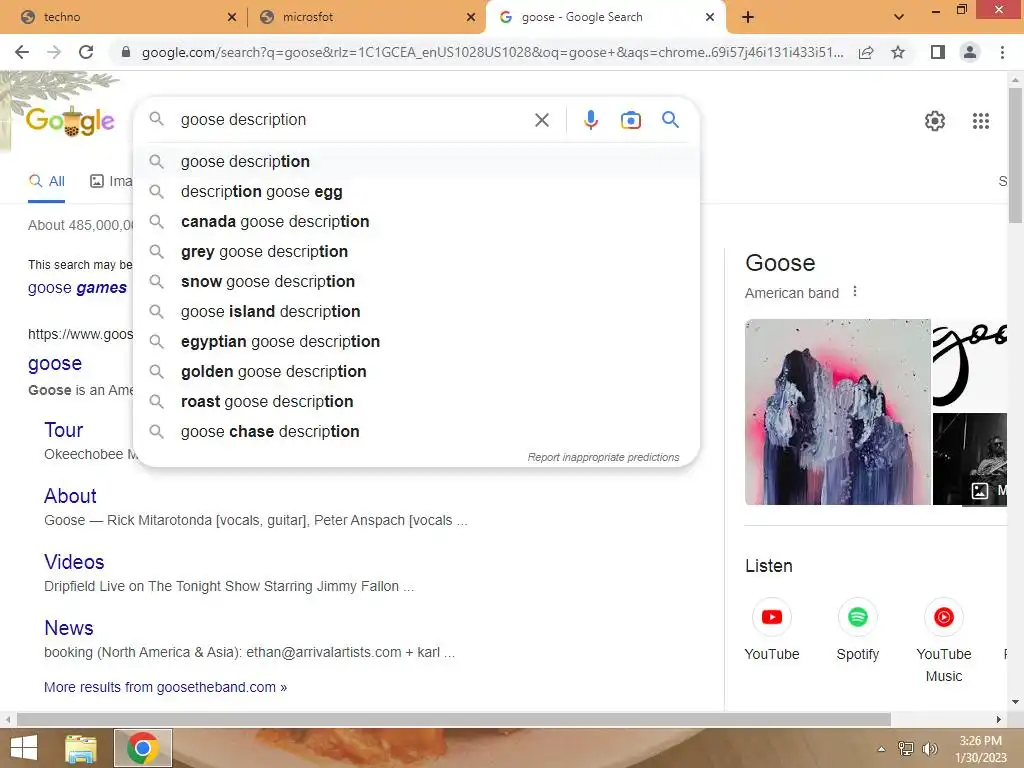
Task: Reload the page
Action: click(x=86, y=52)
